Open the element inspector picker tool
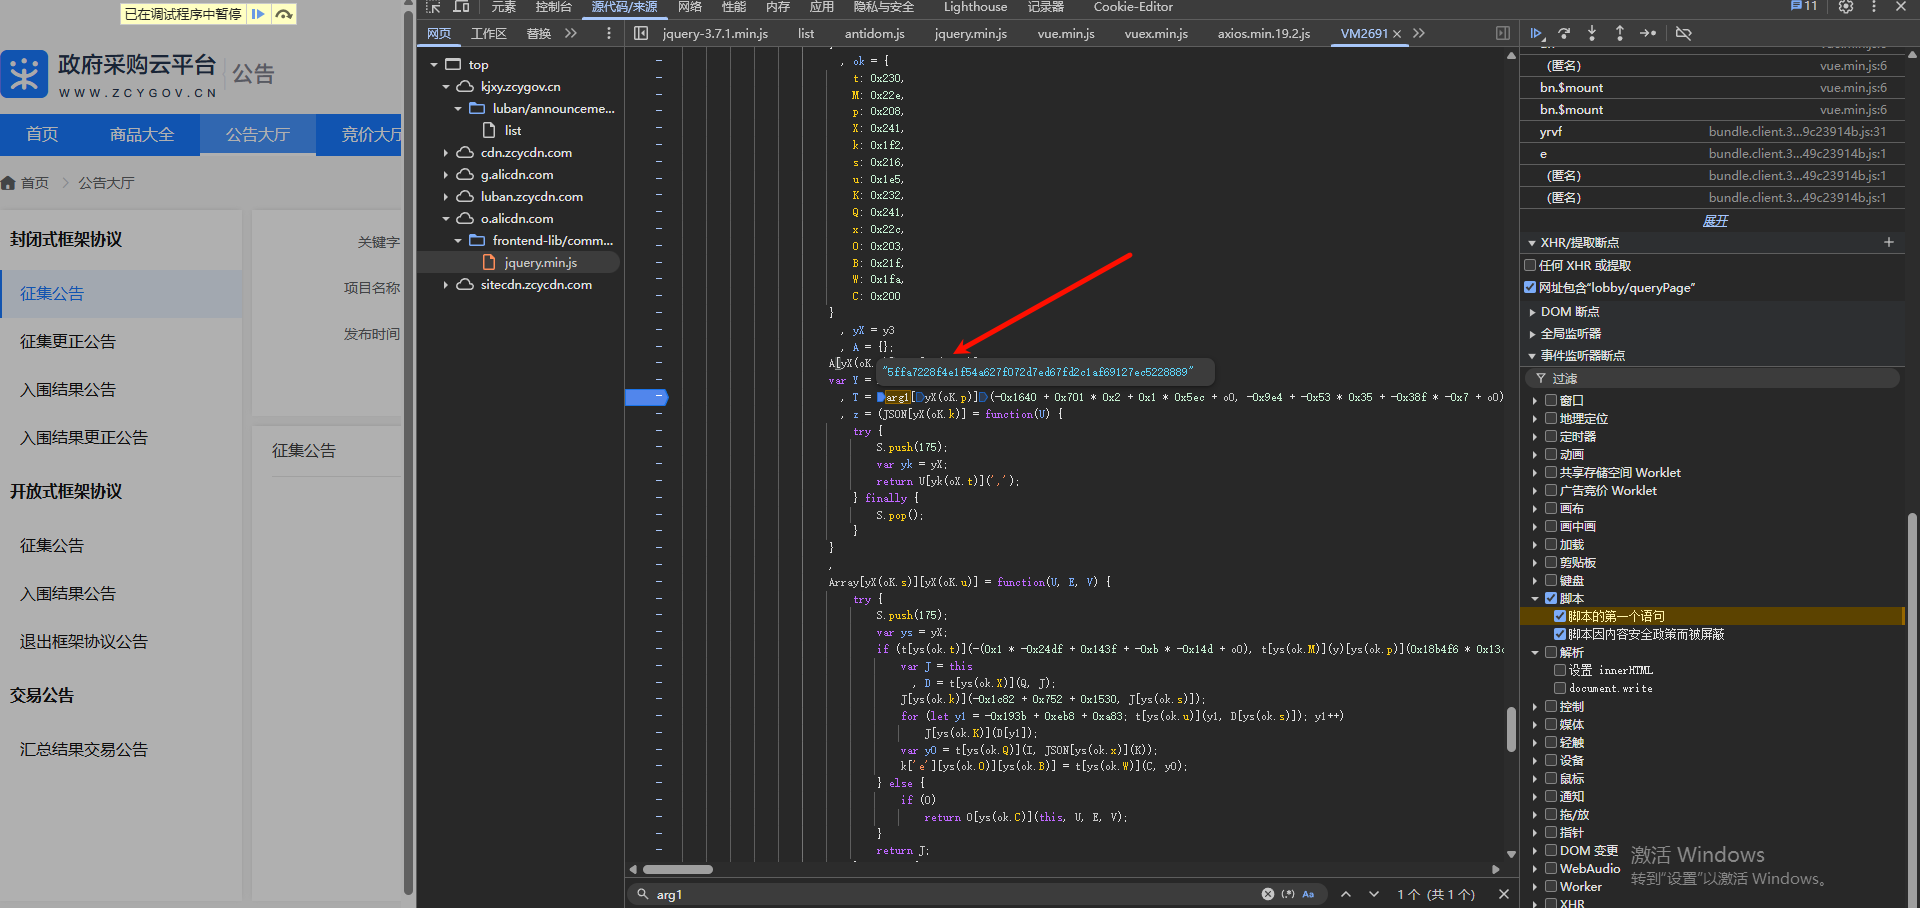The height and width of the screenshot is (908, 1920). click(433, 7)
